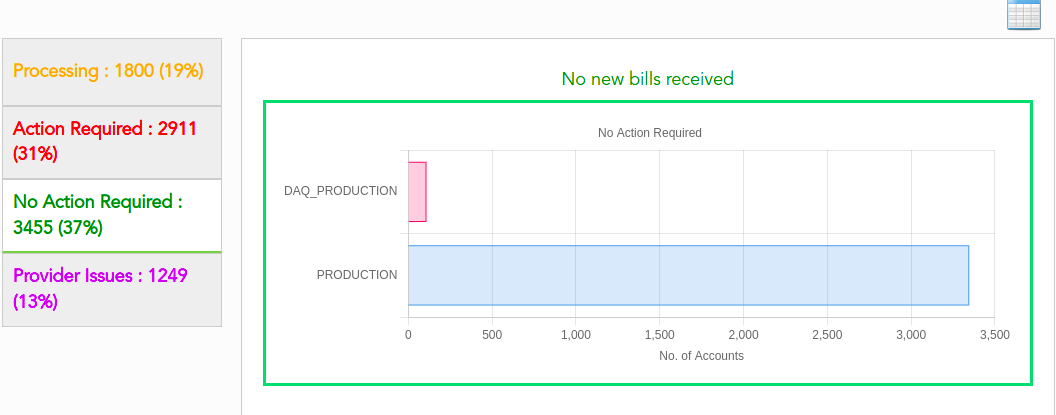Click the 'No Action Required' chart title
Screen dimensions: 1056x415
tap(649, 133)
